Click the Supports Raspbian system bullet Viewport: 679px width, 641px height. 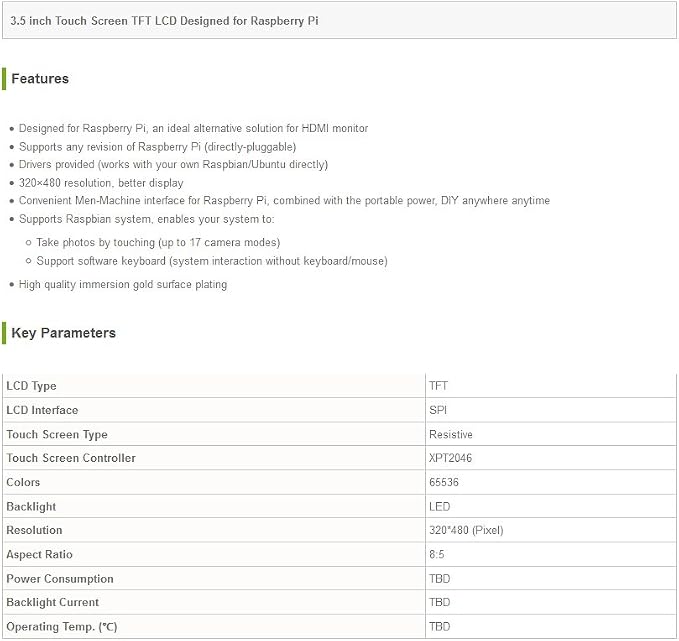(146, 219)
